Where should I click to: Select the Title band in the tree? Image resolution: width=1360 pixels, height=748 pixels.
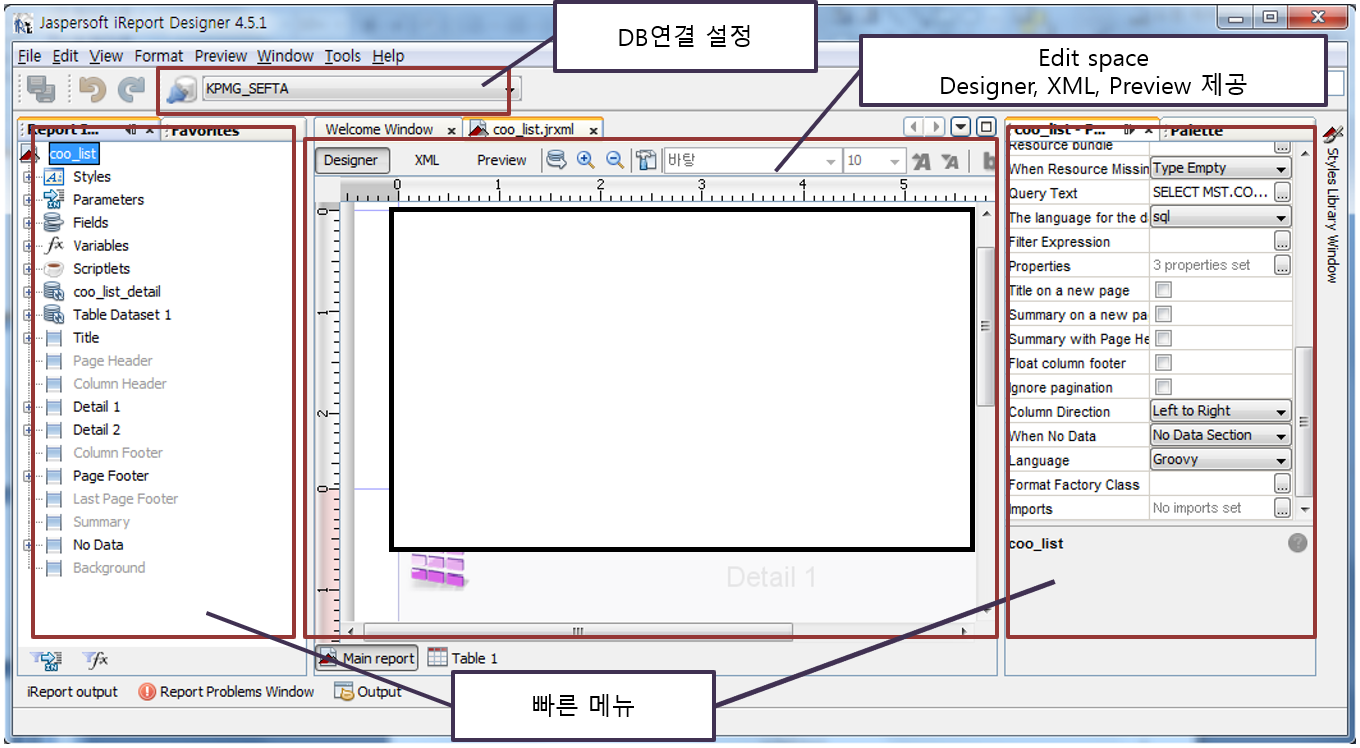[86, 338]
